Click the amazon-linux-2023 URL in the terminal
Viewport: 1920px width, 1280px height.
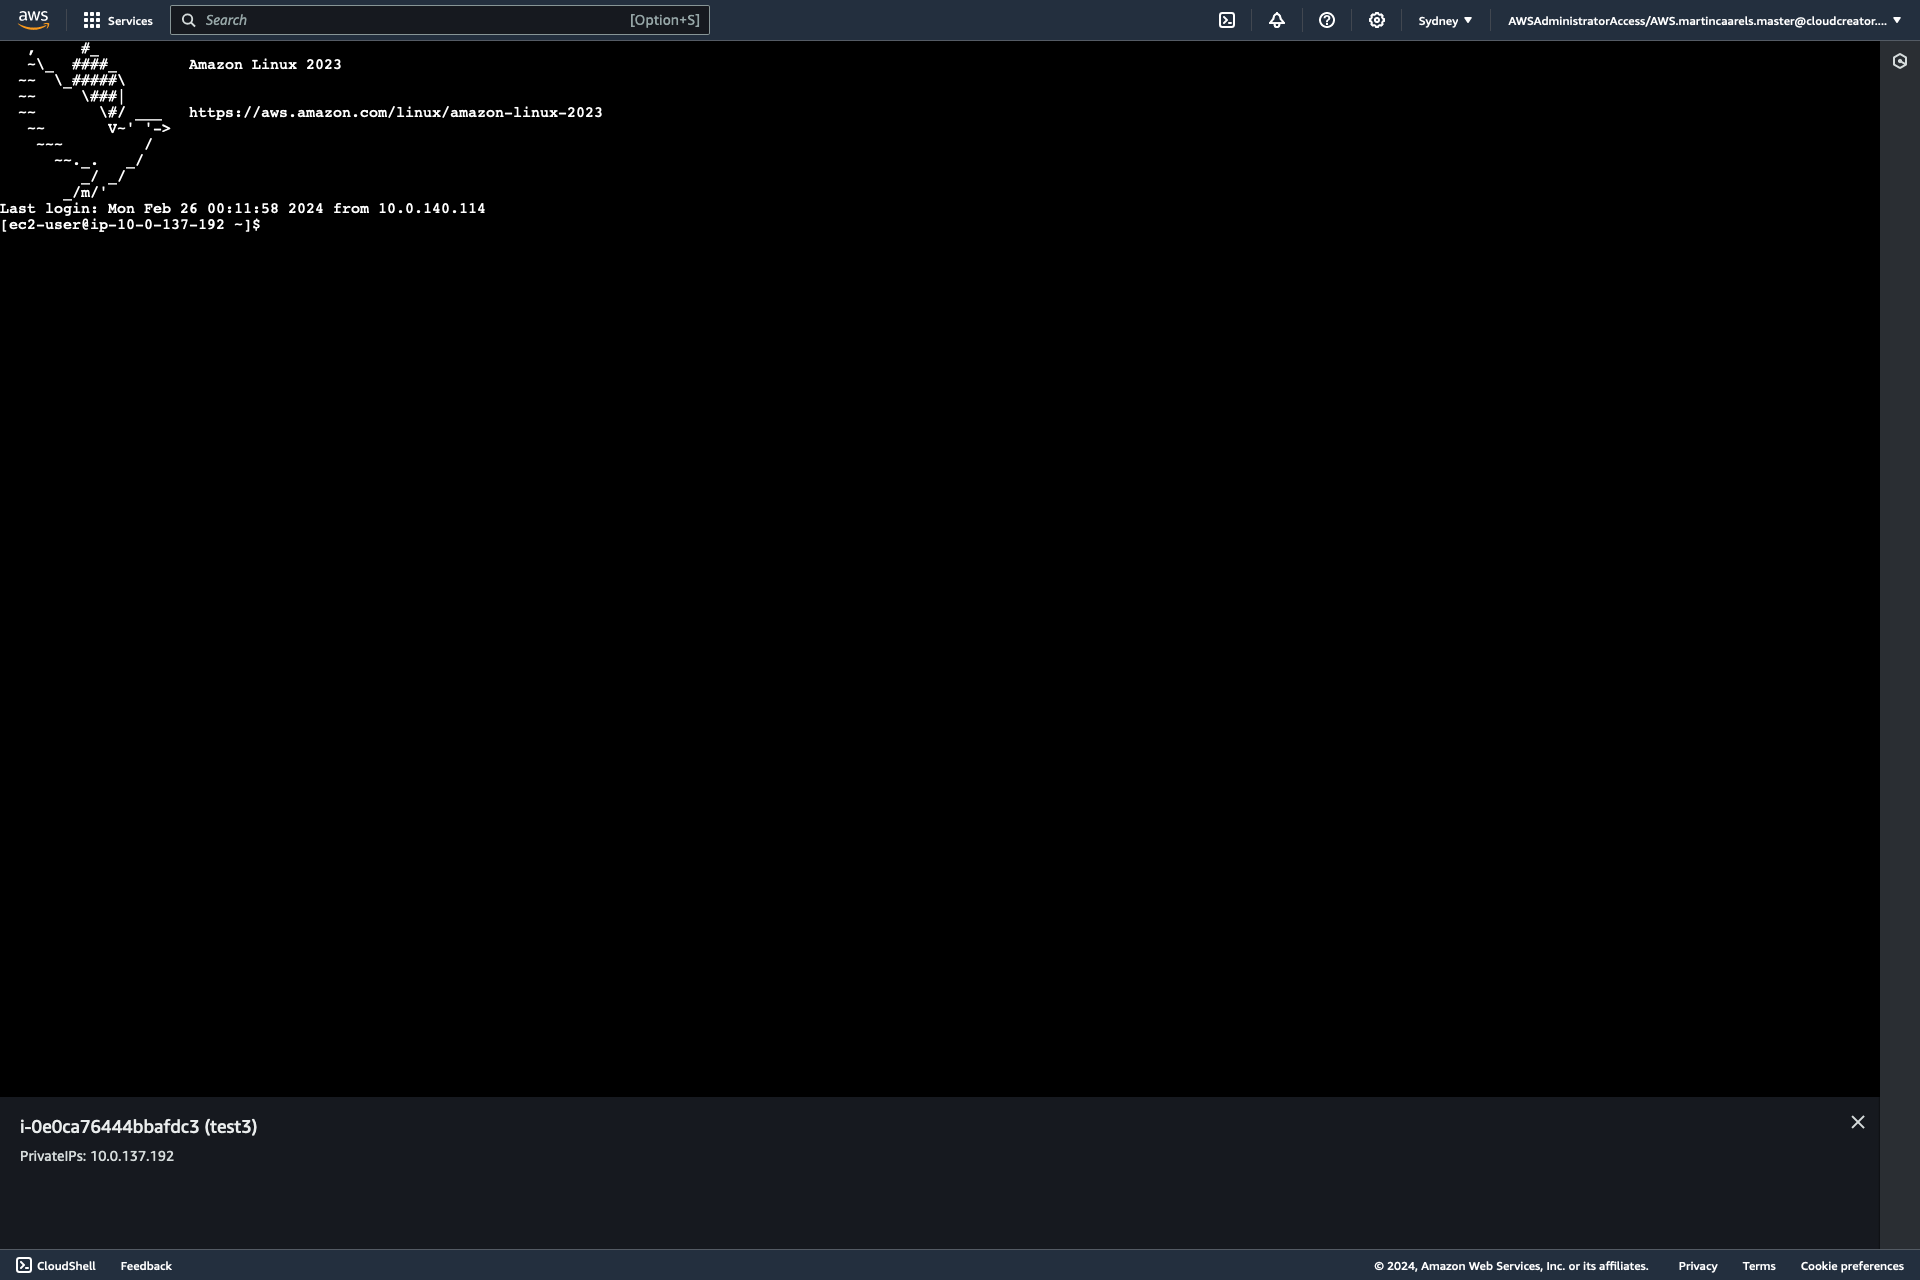[x=395, y=113]
